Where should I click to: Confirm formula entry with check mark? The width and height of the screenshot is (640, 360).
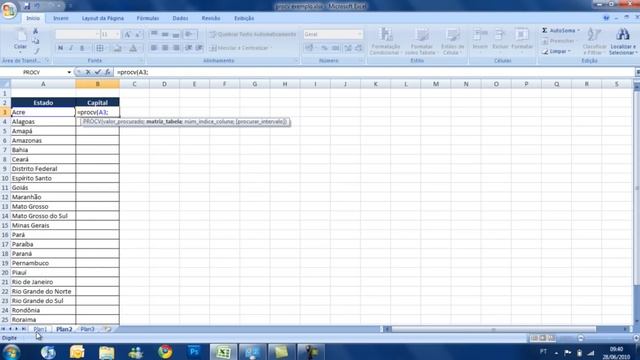coord(98,72)
